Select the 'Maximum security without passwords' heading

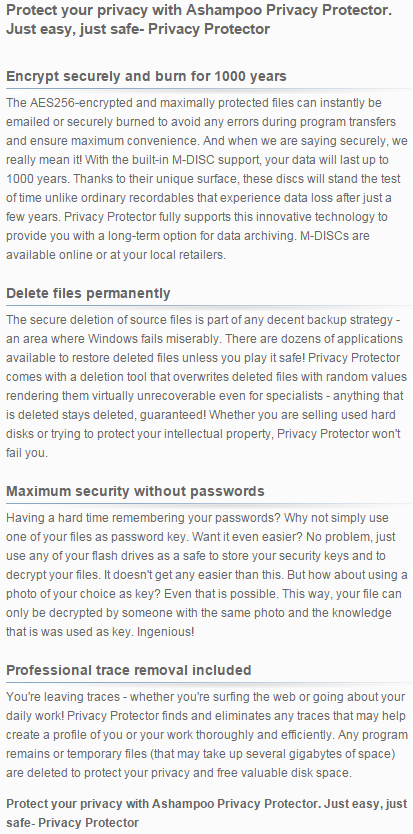[135, 491]
